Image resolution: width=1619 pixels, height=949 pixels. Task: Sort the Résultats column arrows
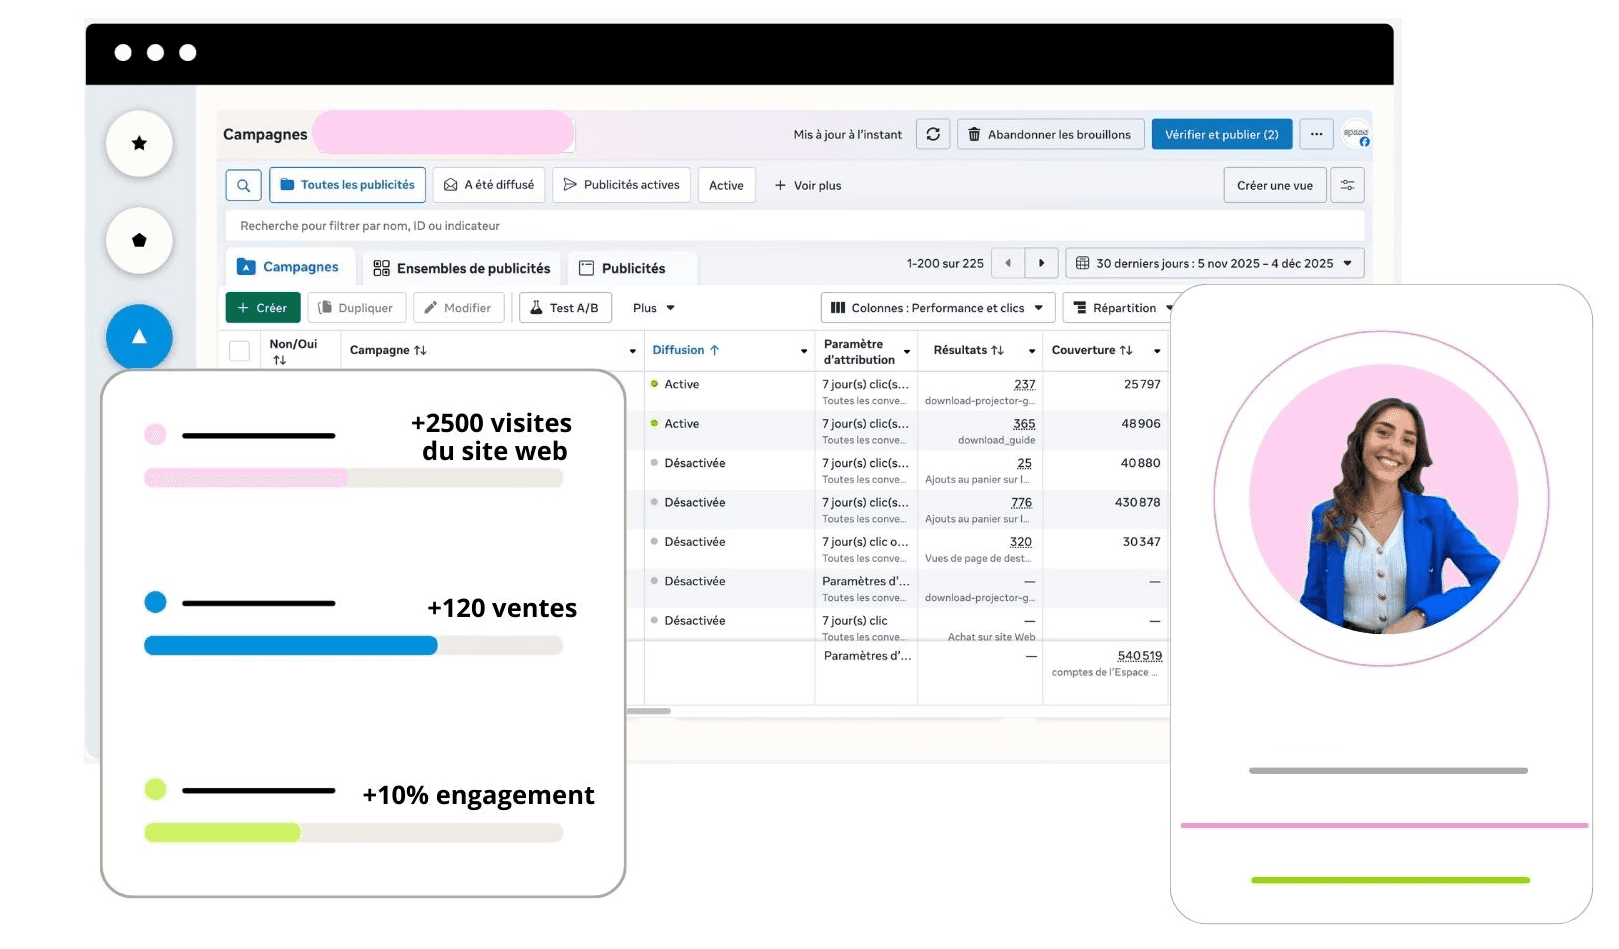tap(997, 350)
